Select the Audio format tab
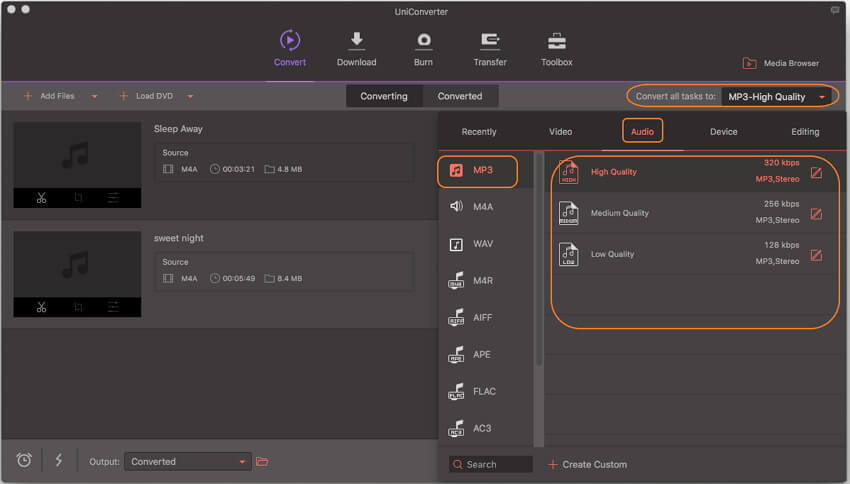Image resolution: width=850 pixels, height=484 pixels. click(642, 131)
